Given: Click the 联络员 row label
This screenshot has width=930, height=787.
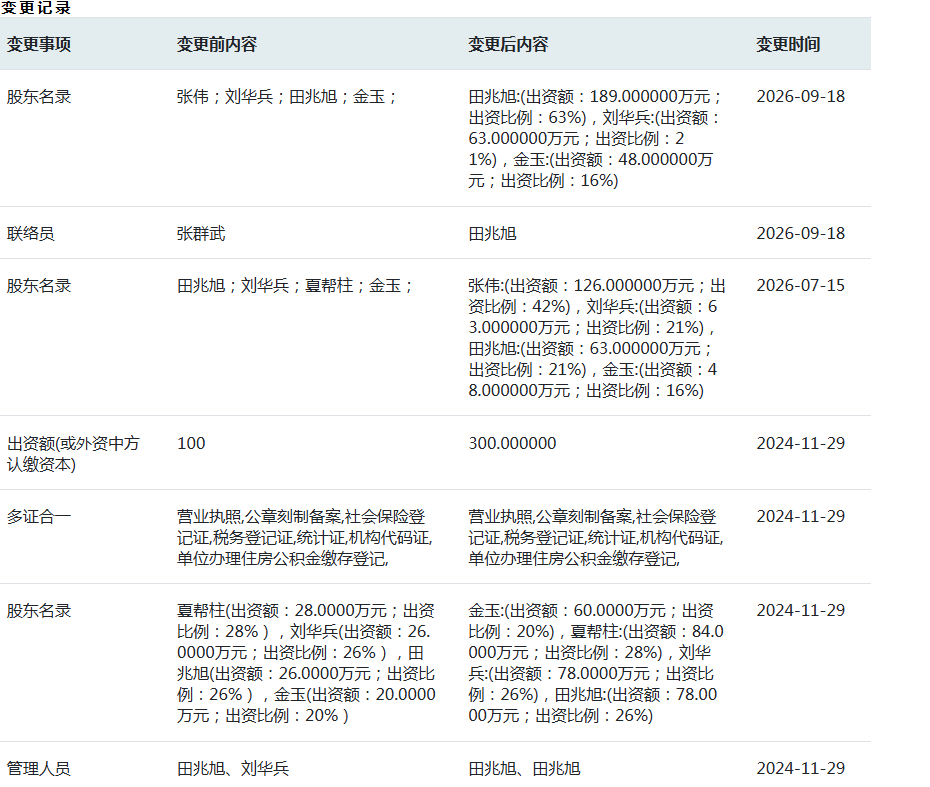Looking at the screenshot, I should 30,234.
